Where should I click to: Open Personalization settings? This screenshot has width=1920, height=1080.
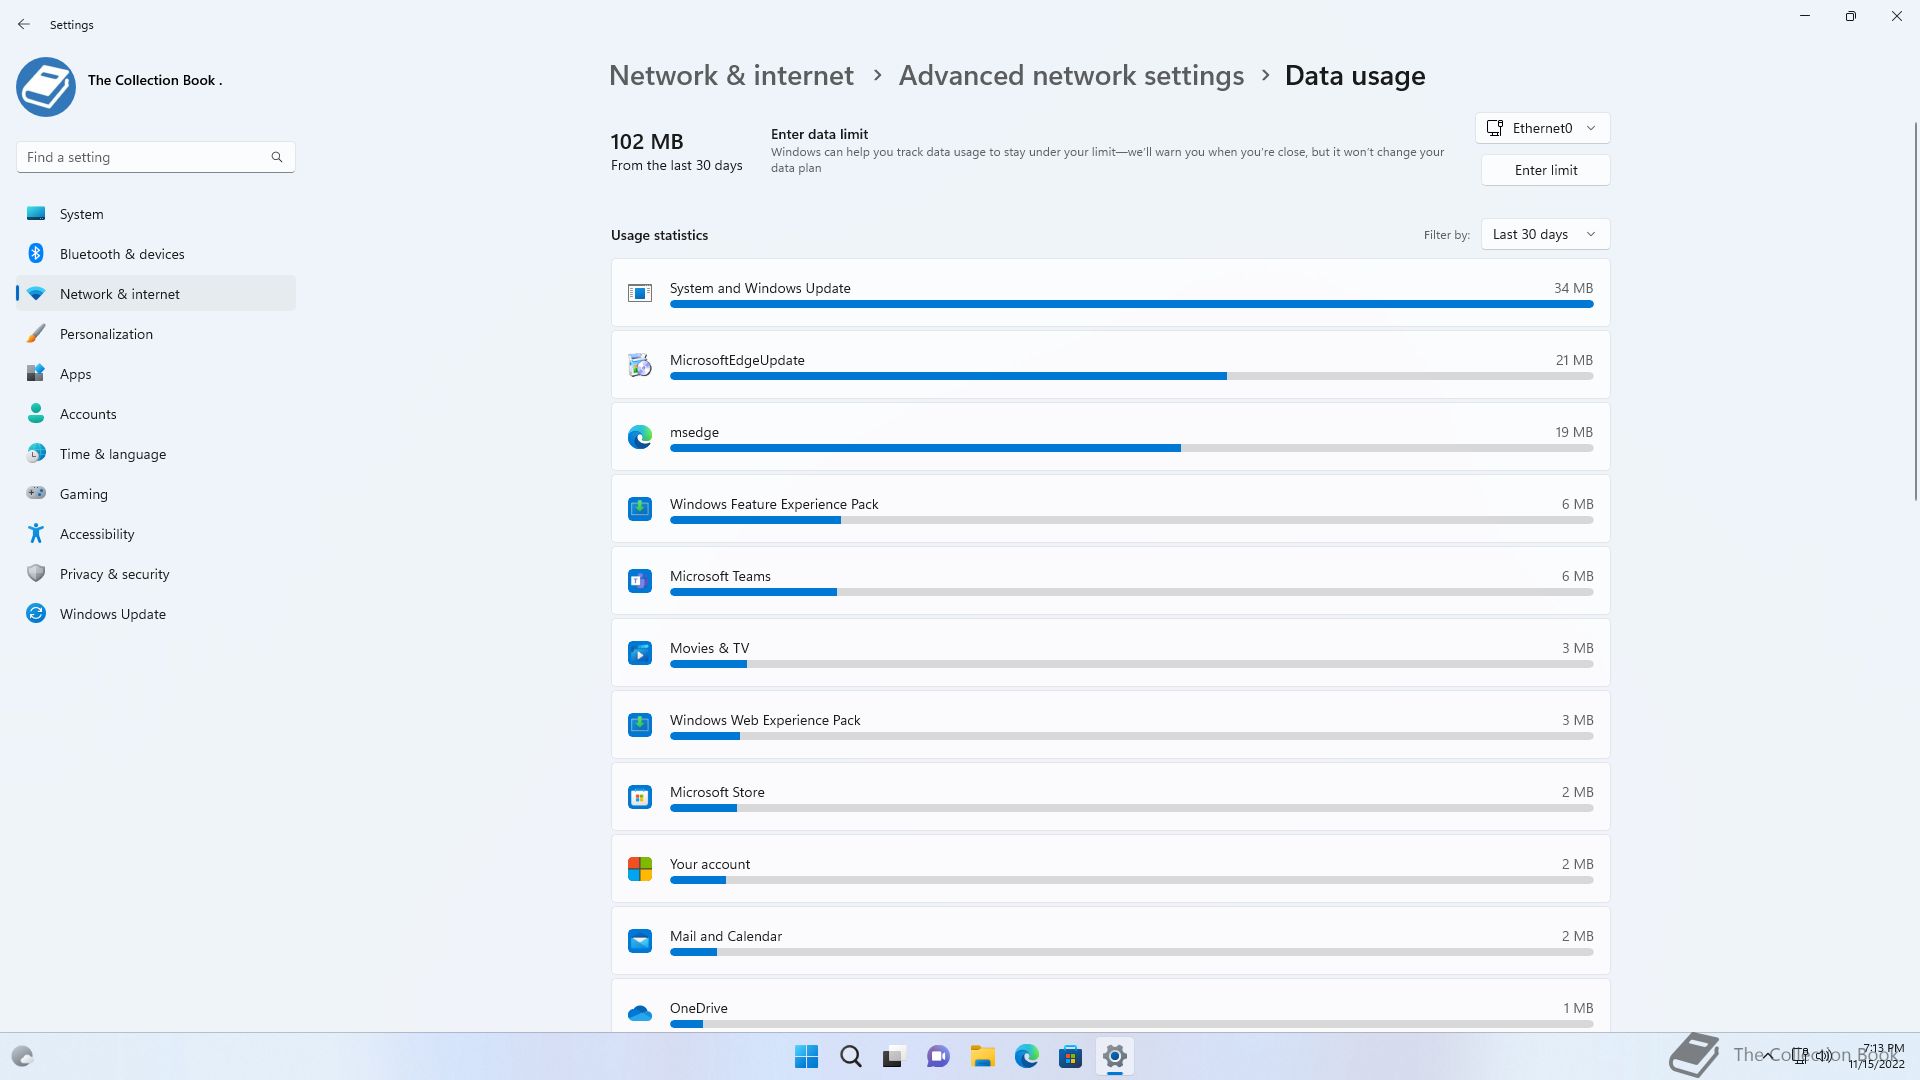156,334
